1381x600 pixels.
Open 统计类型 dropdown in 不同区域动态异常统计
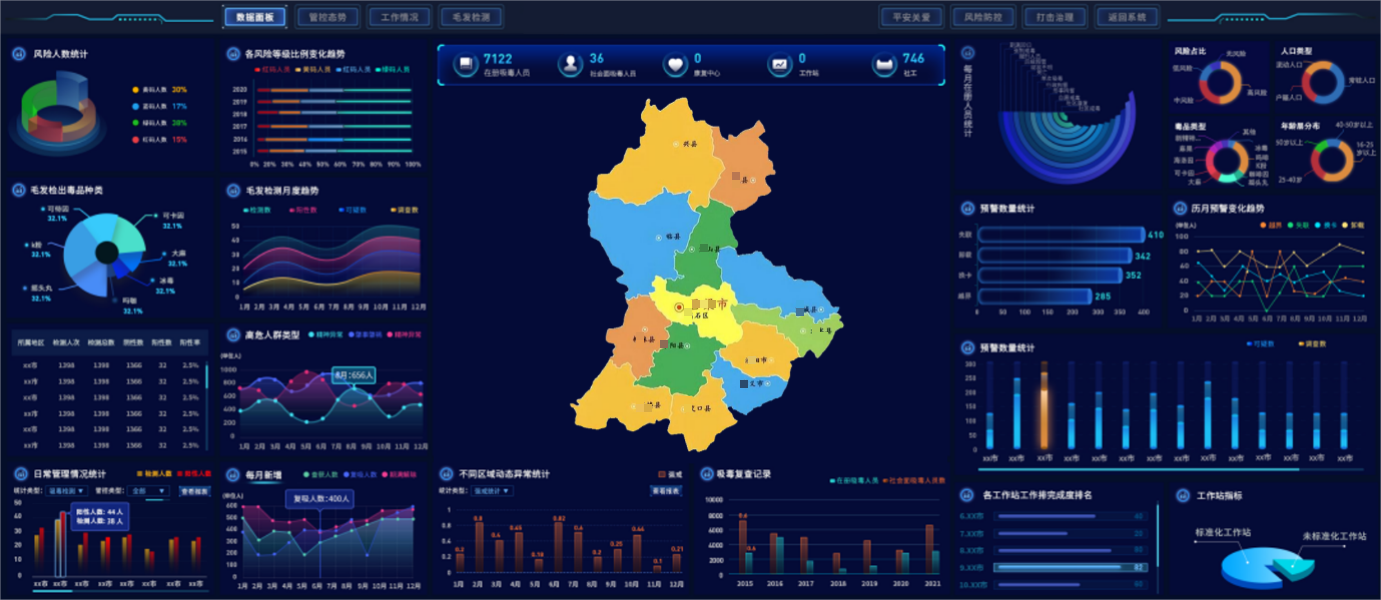(493, 491)
